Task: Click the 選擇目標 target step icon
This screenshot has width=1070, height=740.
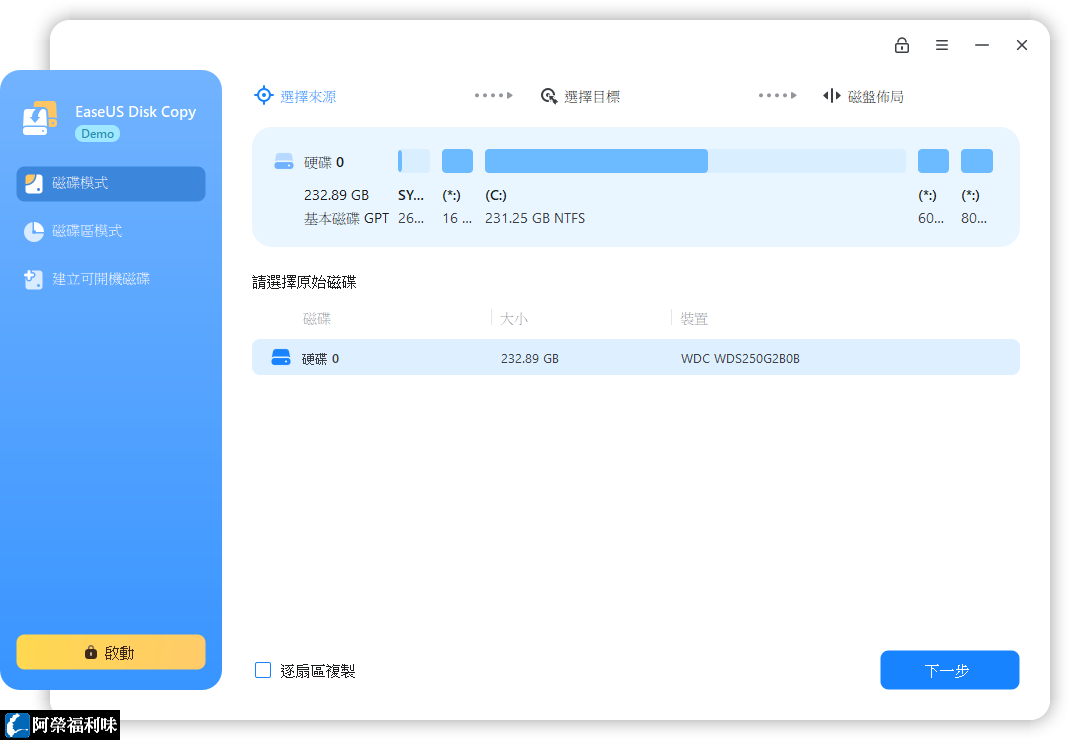Action: click(549, 96)
